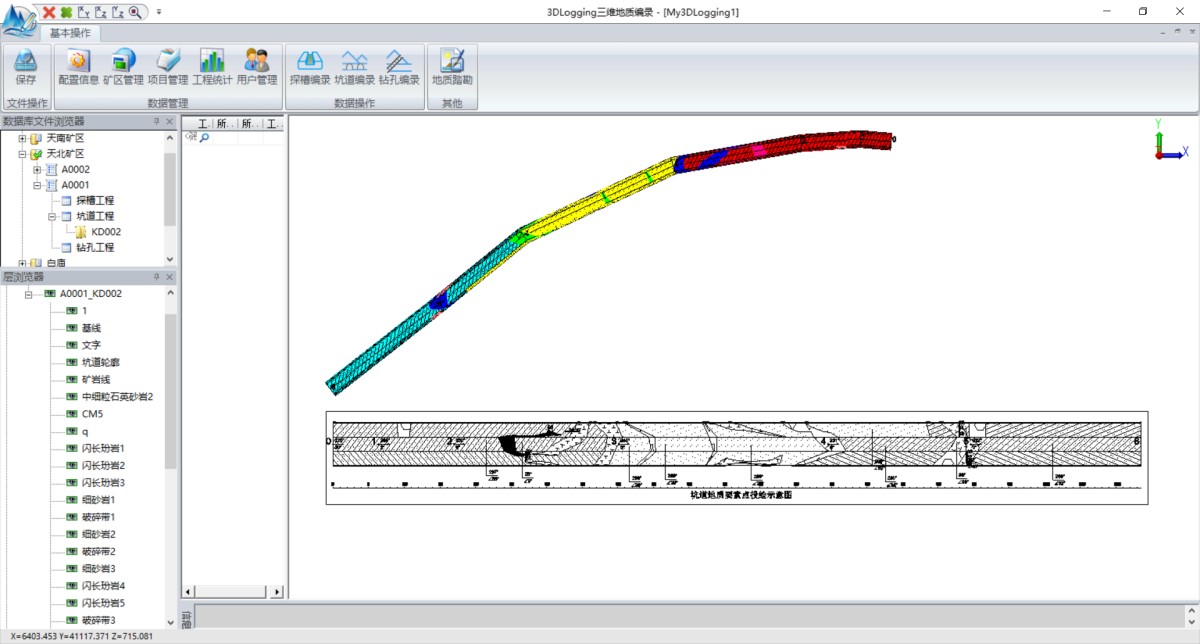
Task: Collapse the 坑道工程 tree node
Action: [x=52, y=216]
